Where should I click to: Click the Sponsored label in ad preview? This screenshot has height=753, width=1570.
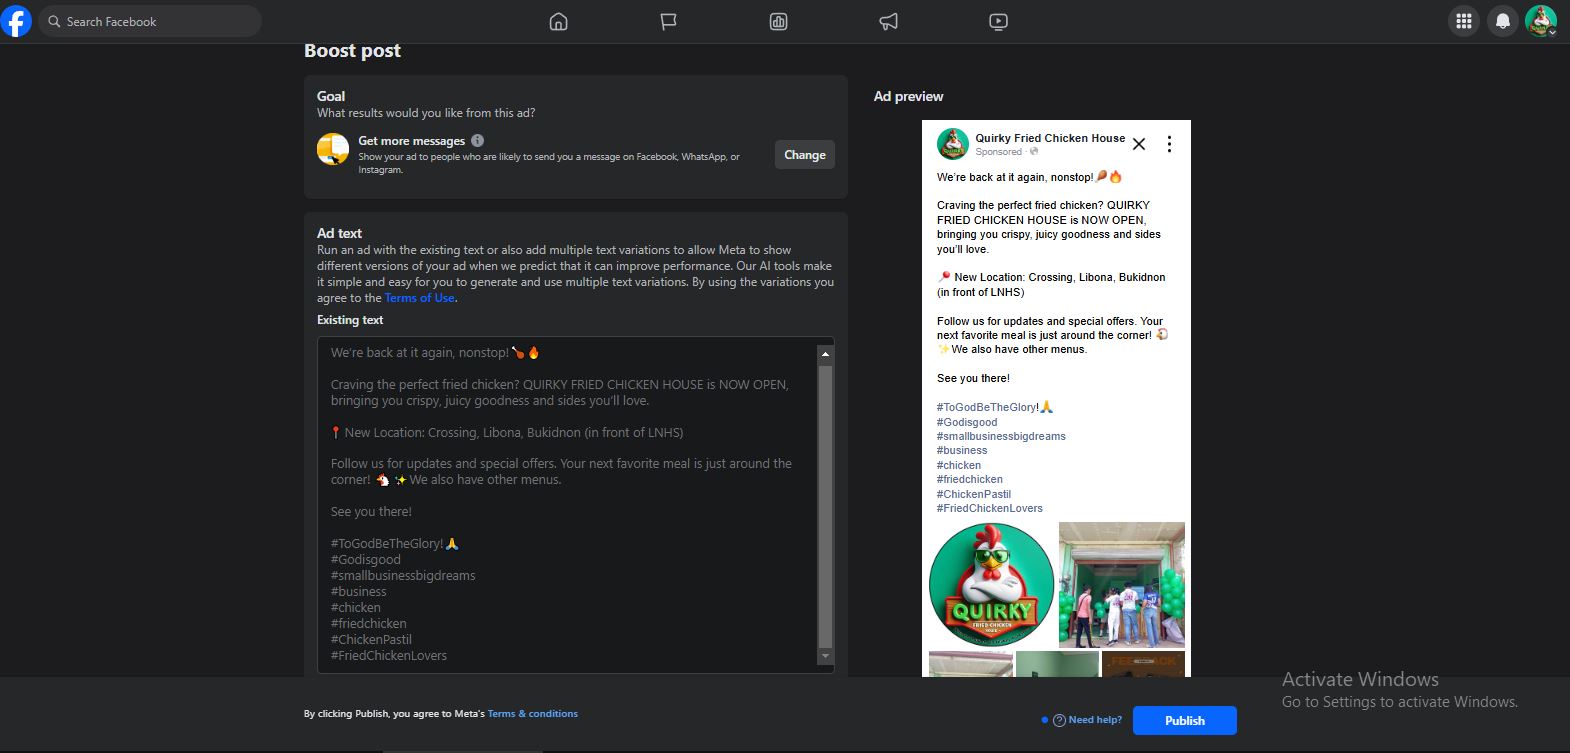click(999, 152)
